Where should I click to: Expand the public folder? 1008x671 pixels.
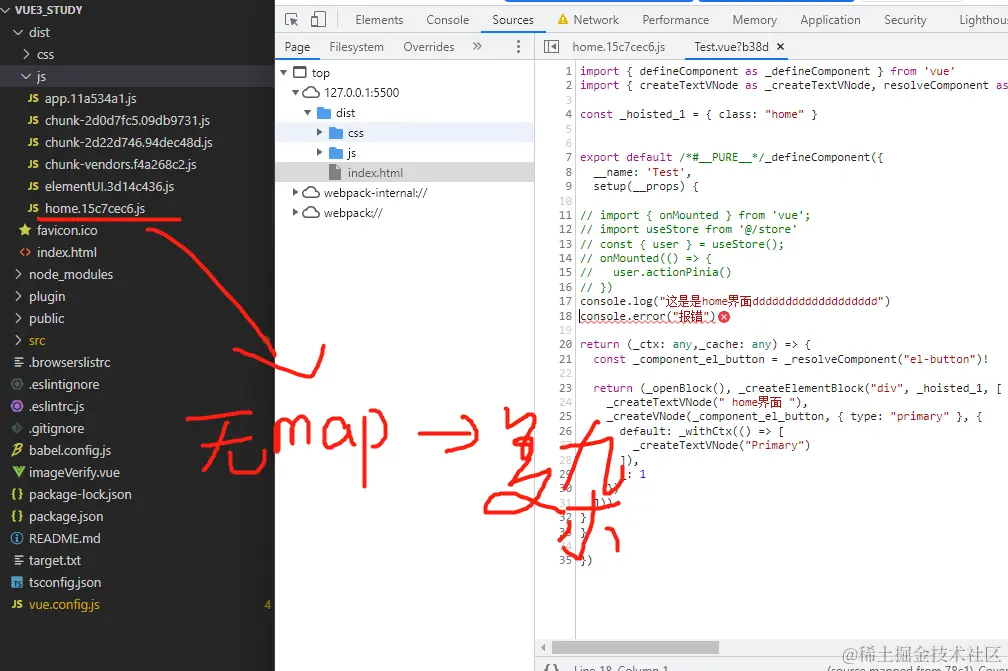coord(18,318)
